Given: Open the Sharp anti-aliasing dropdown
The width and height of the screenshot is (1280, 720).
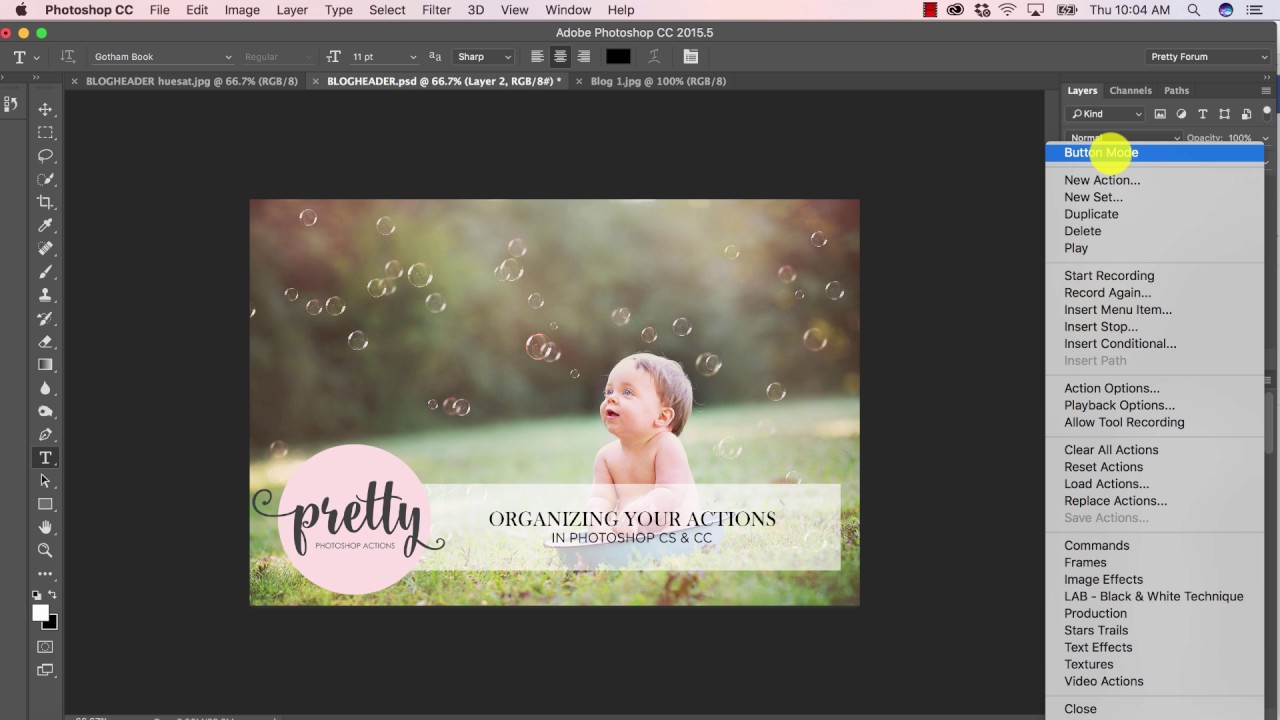Looking at the screenshot, I should point(485,57).
